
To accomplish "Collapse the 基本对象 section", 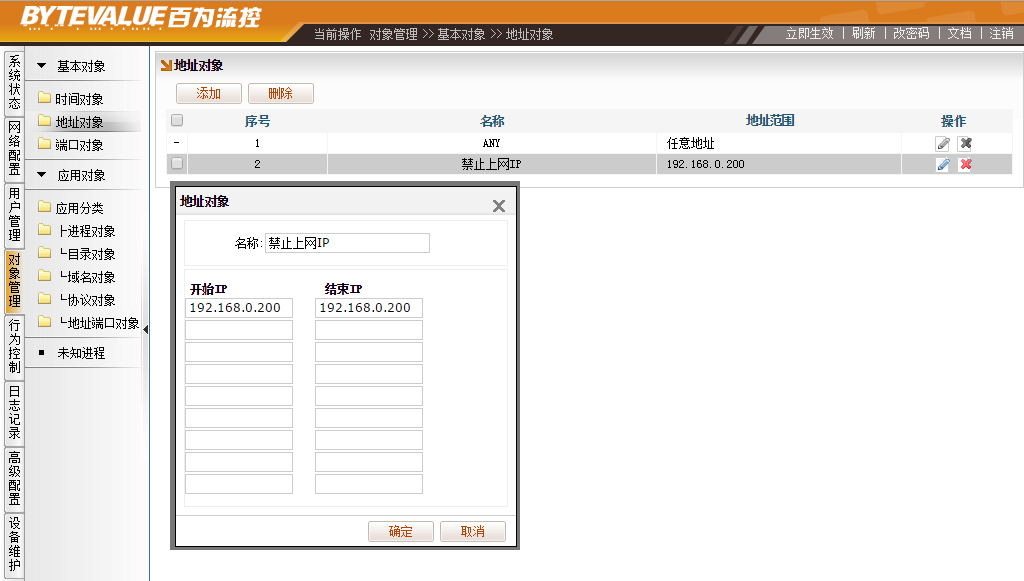I will [42, 66].
